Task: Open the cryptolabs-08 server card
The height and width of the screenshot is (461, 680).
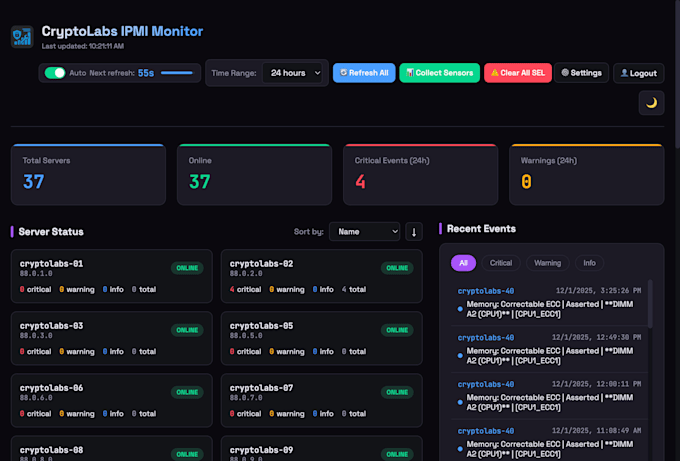Action: coord(112,448)
